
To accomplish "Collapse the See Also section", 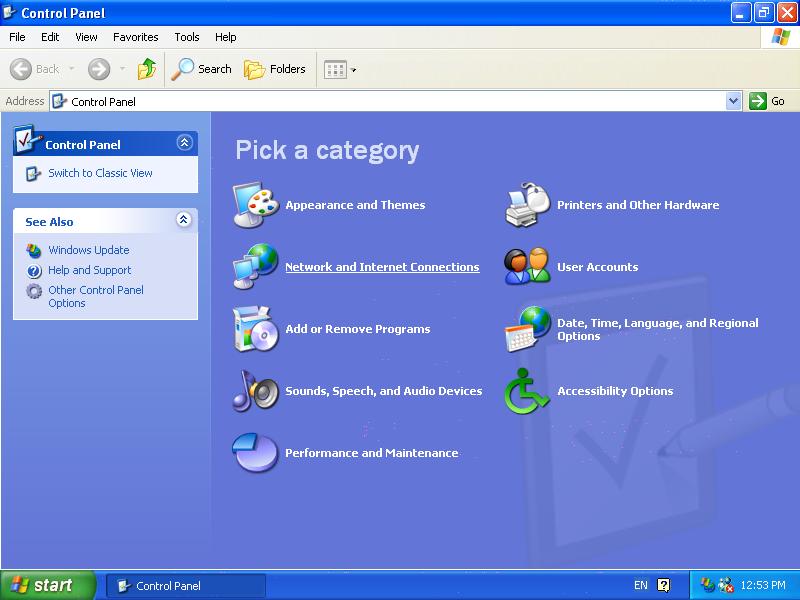I will 184,220.
